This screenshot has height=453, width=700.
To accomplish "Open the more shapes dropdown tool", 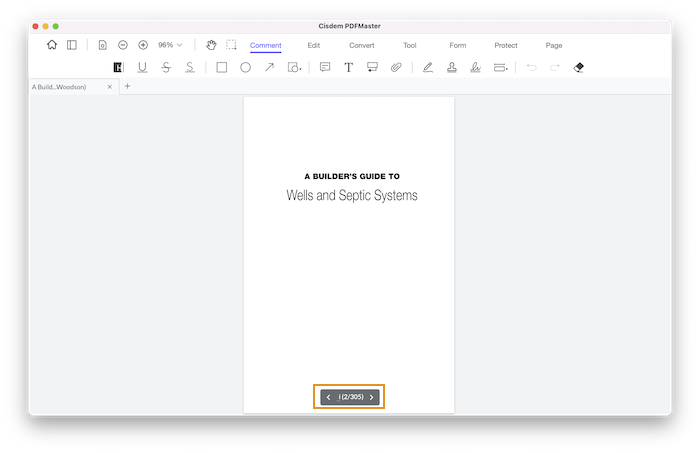I will (294, 67).
